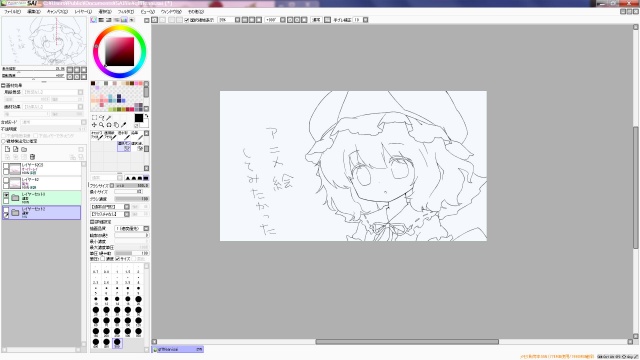Click the redo button in top toolbar
The image size is (640, 360).
(x=162, y=20)
